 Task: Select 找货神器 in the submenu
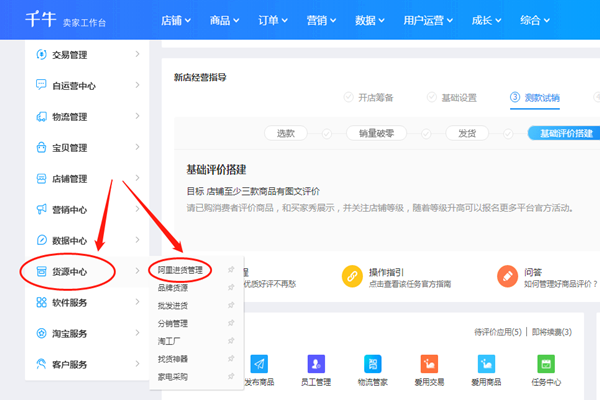tap(173, 359)
